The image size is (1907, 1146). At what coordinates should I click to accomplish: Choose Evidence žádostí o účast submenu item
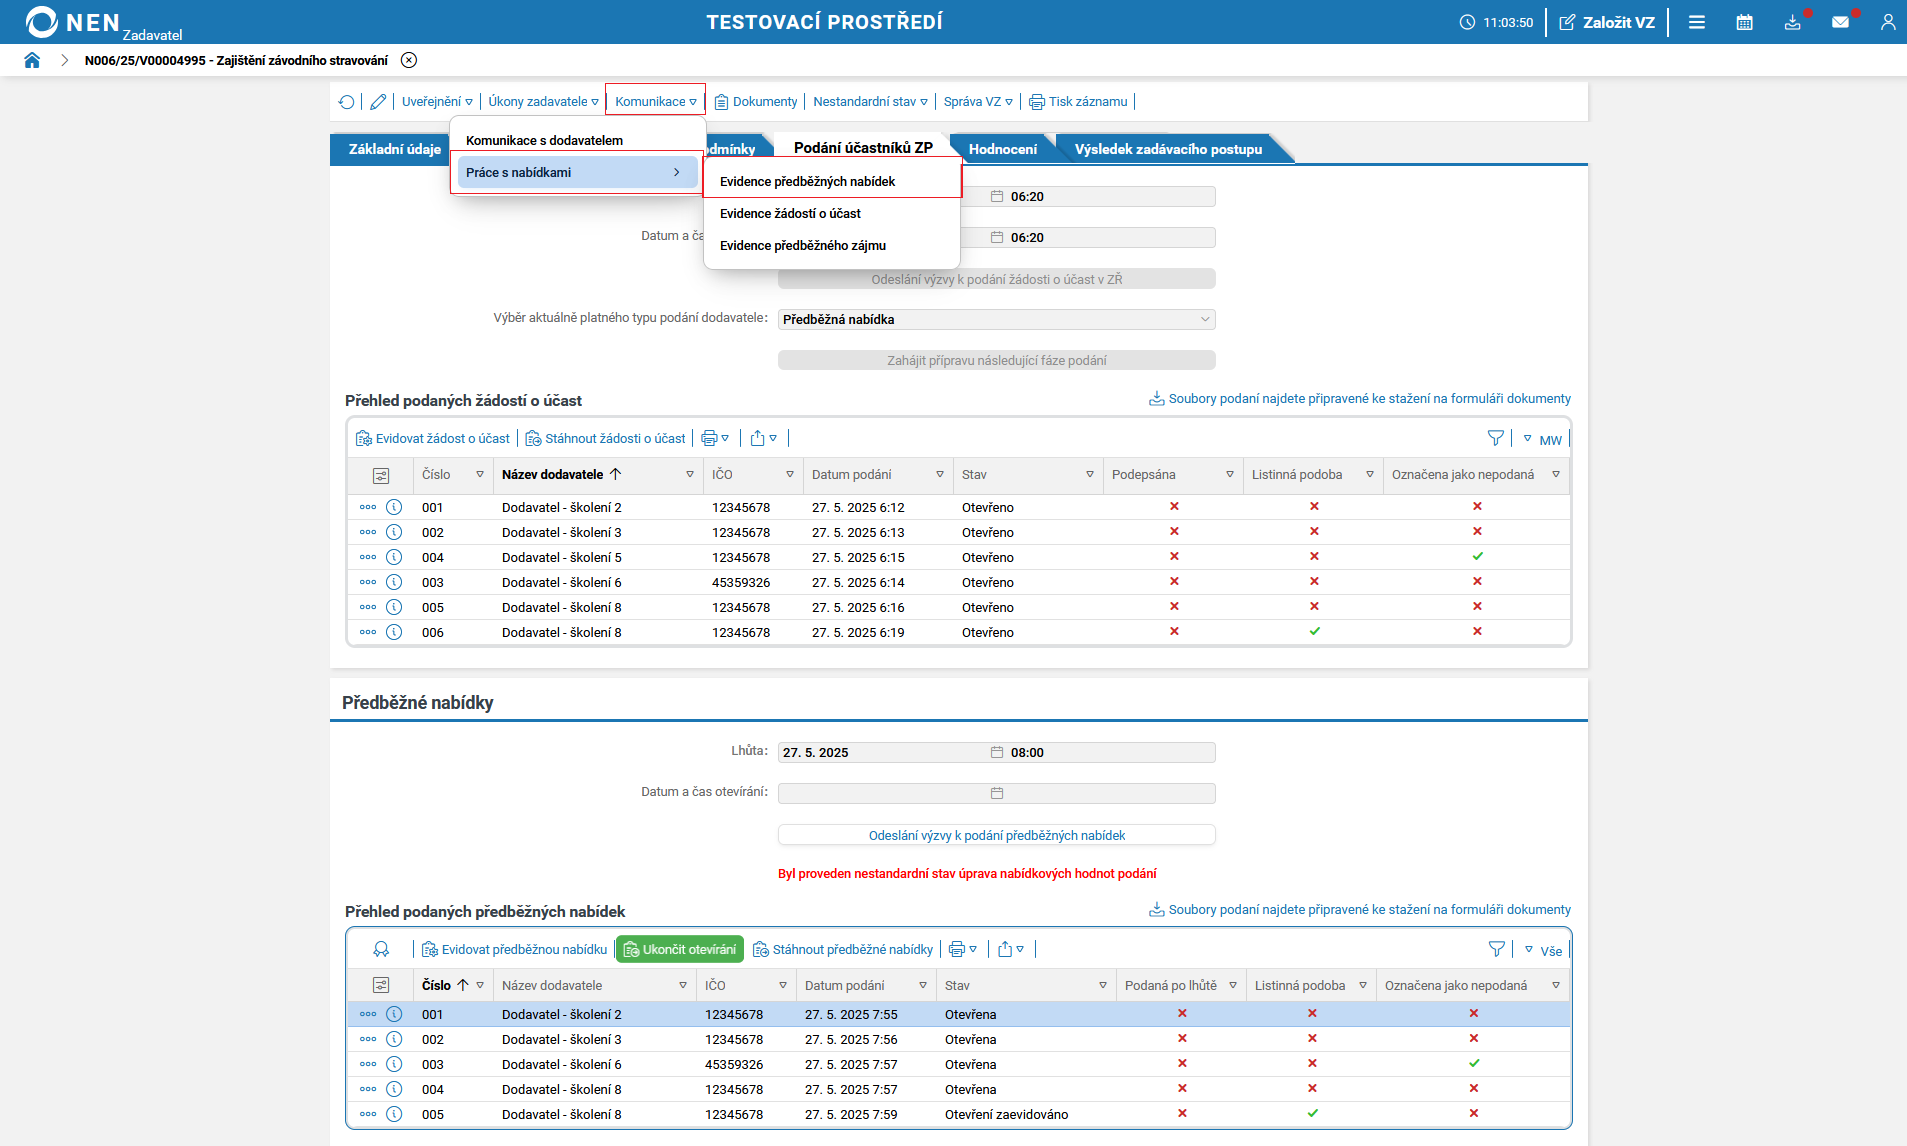click(790, 213)
